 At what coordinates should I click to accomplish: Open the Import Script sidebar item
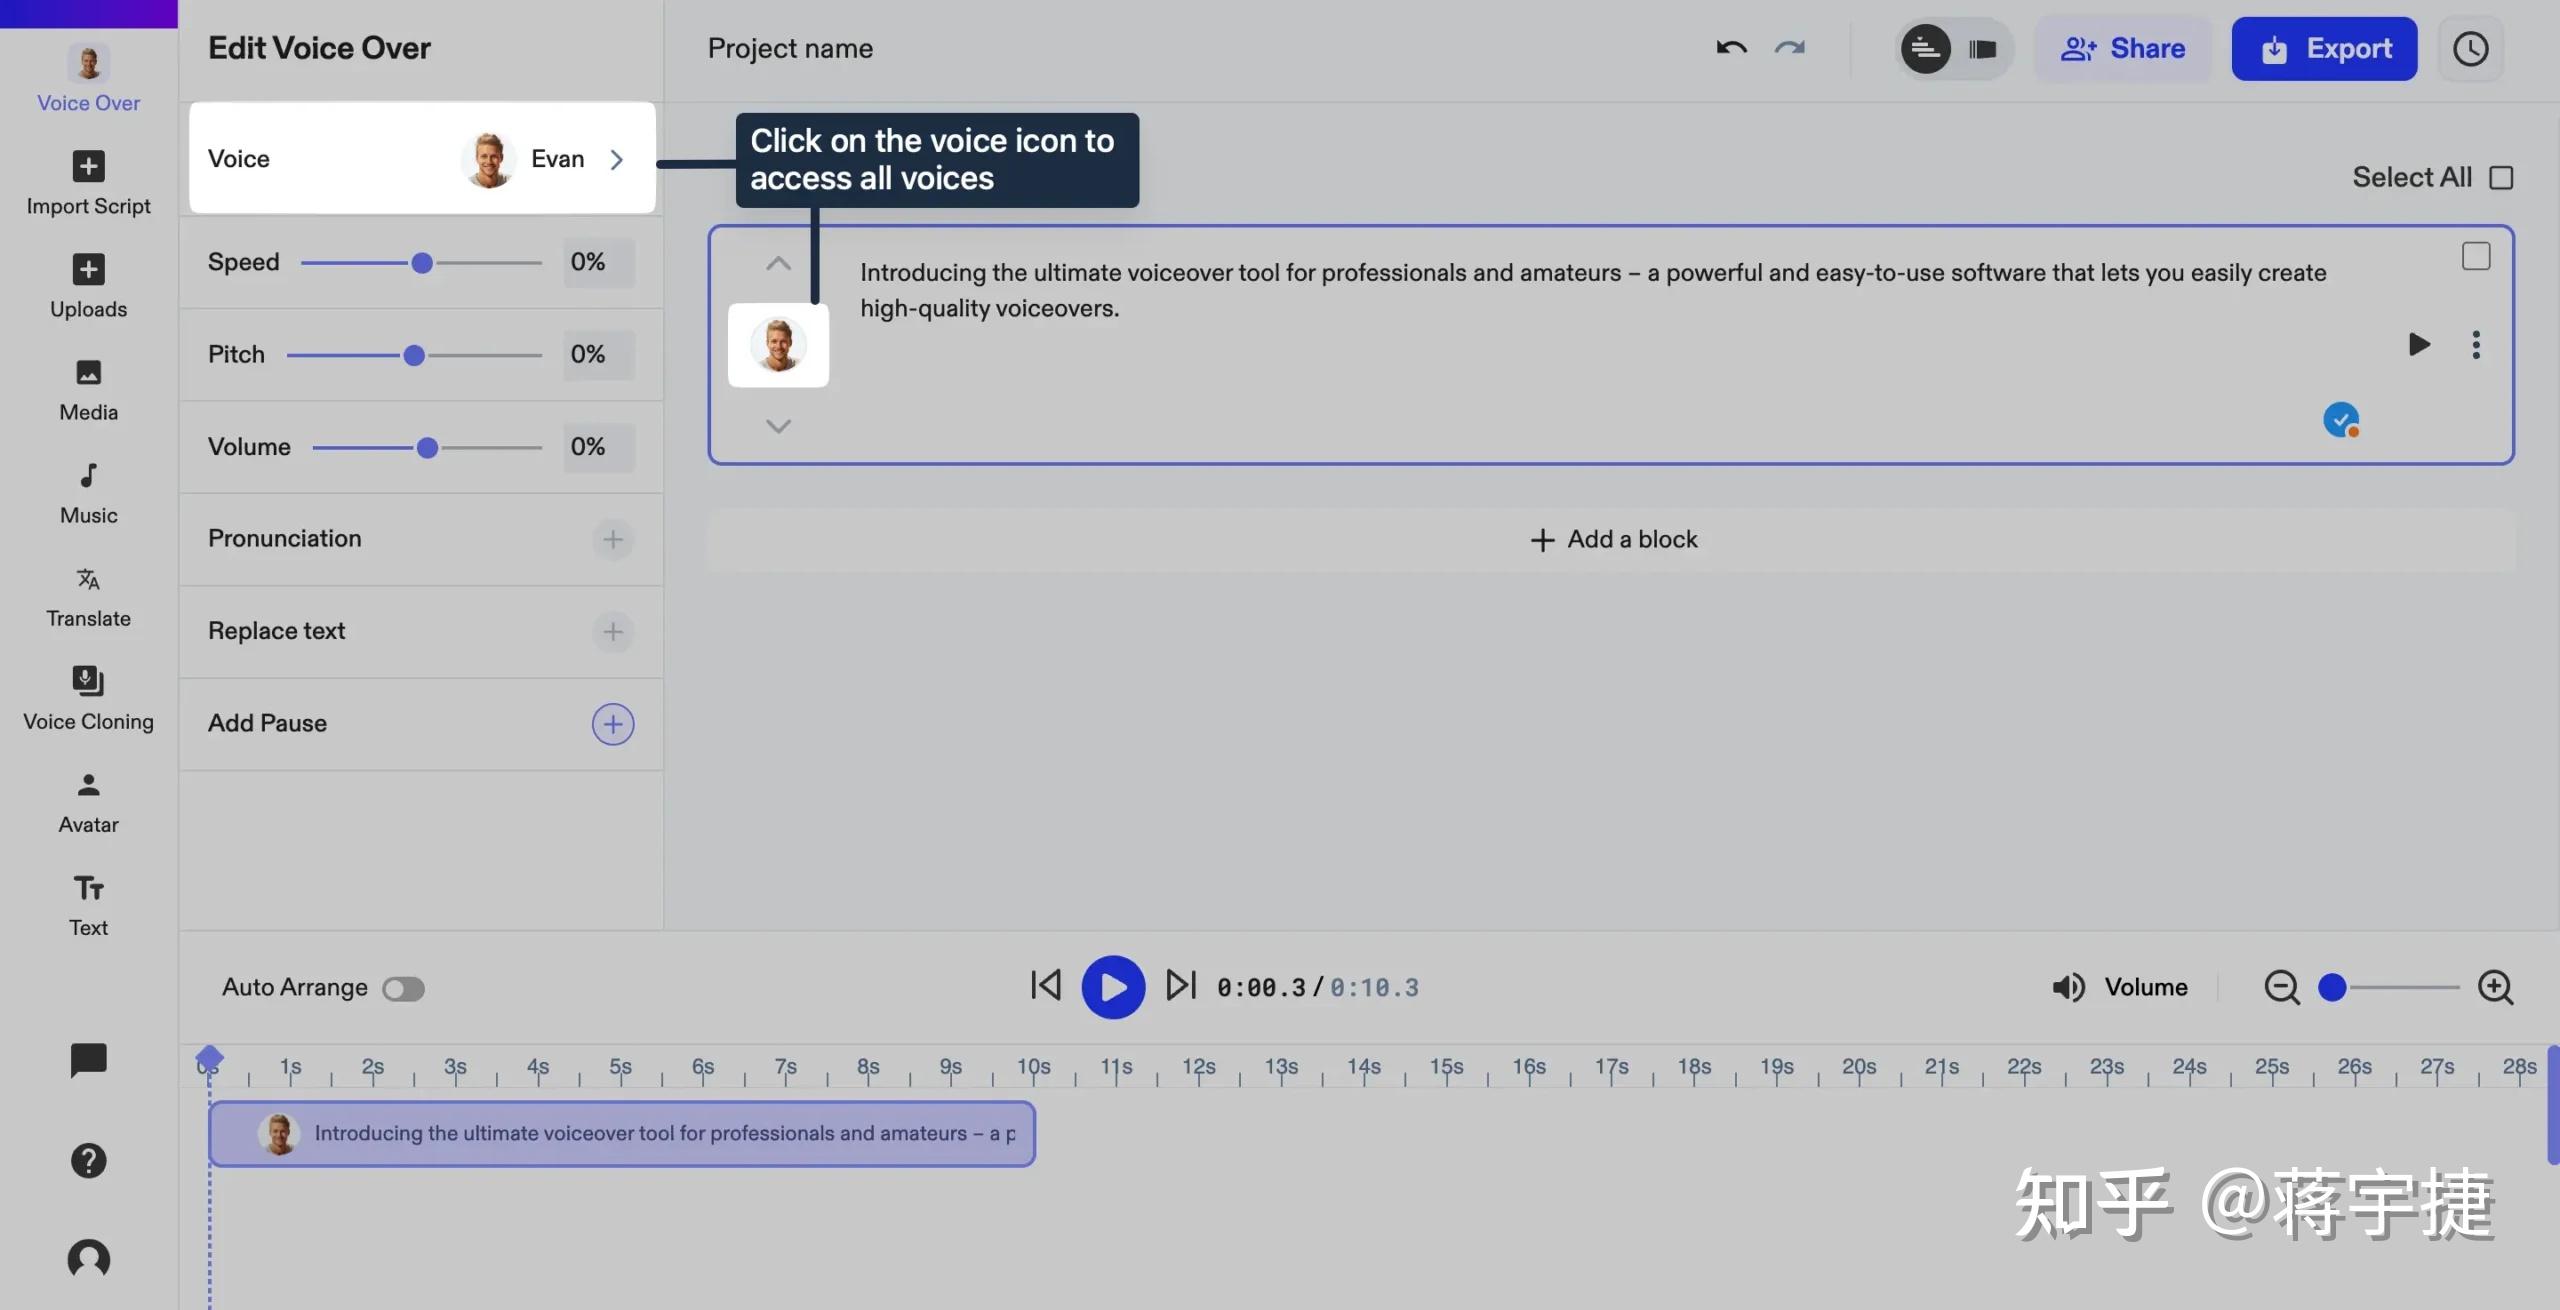pos(88,183)
